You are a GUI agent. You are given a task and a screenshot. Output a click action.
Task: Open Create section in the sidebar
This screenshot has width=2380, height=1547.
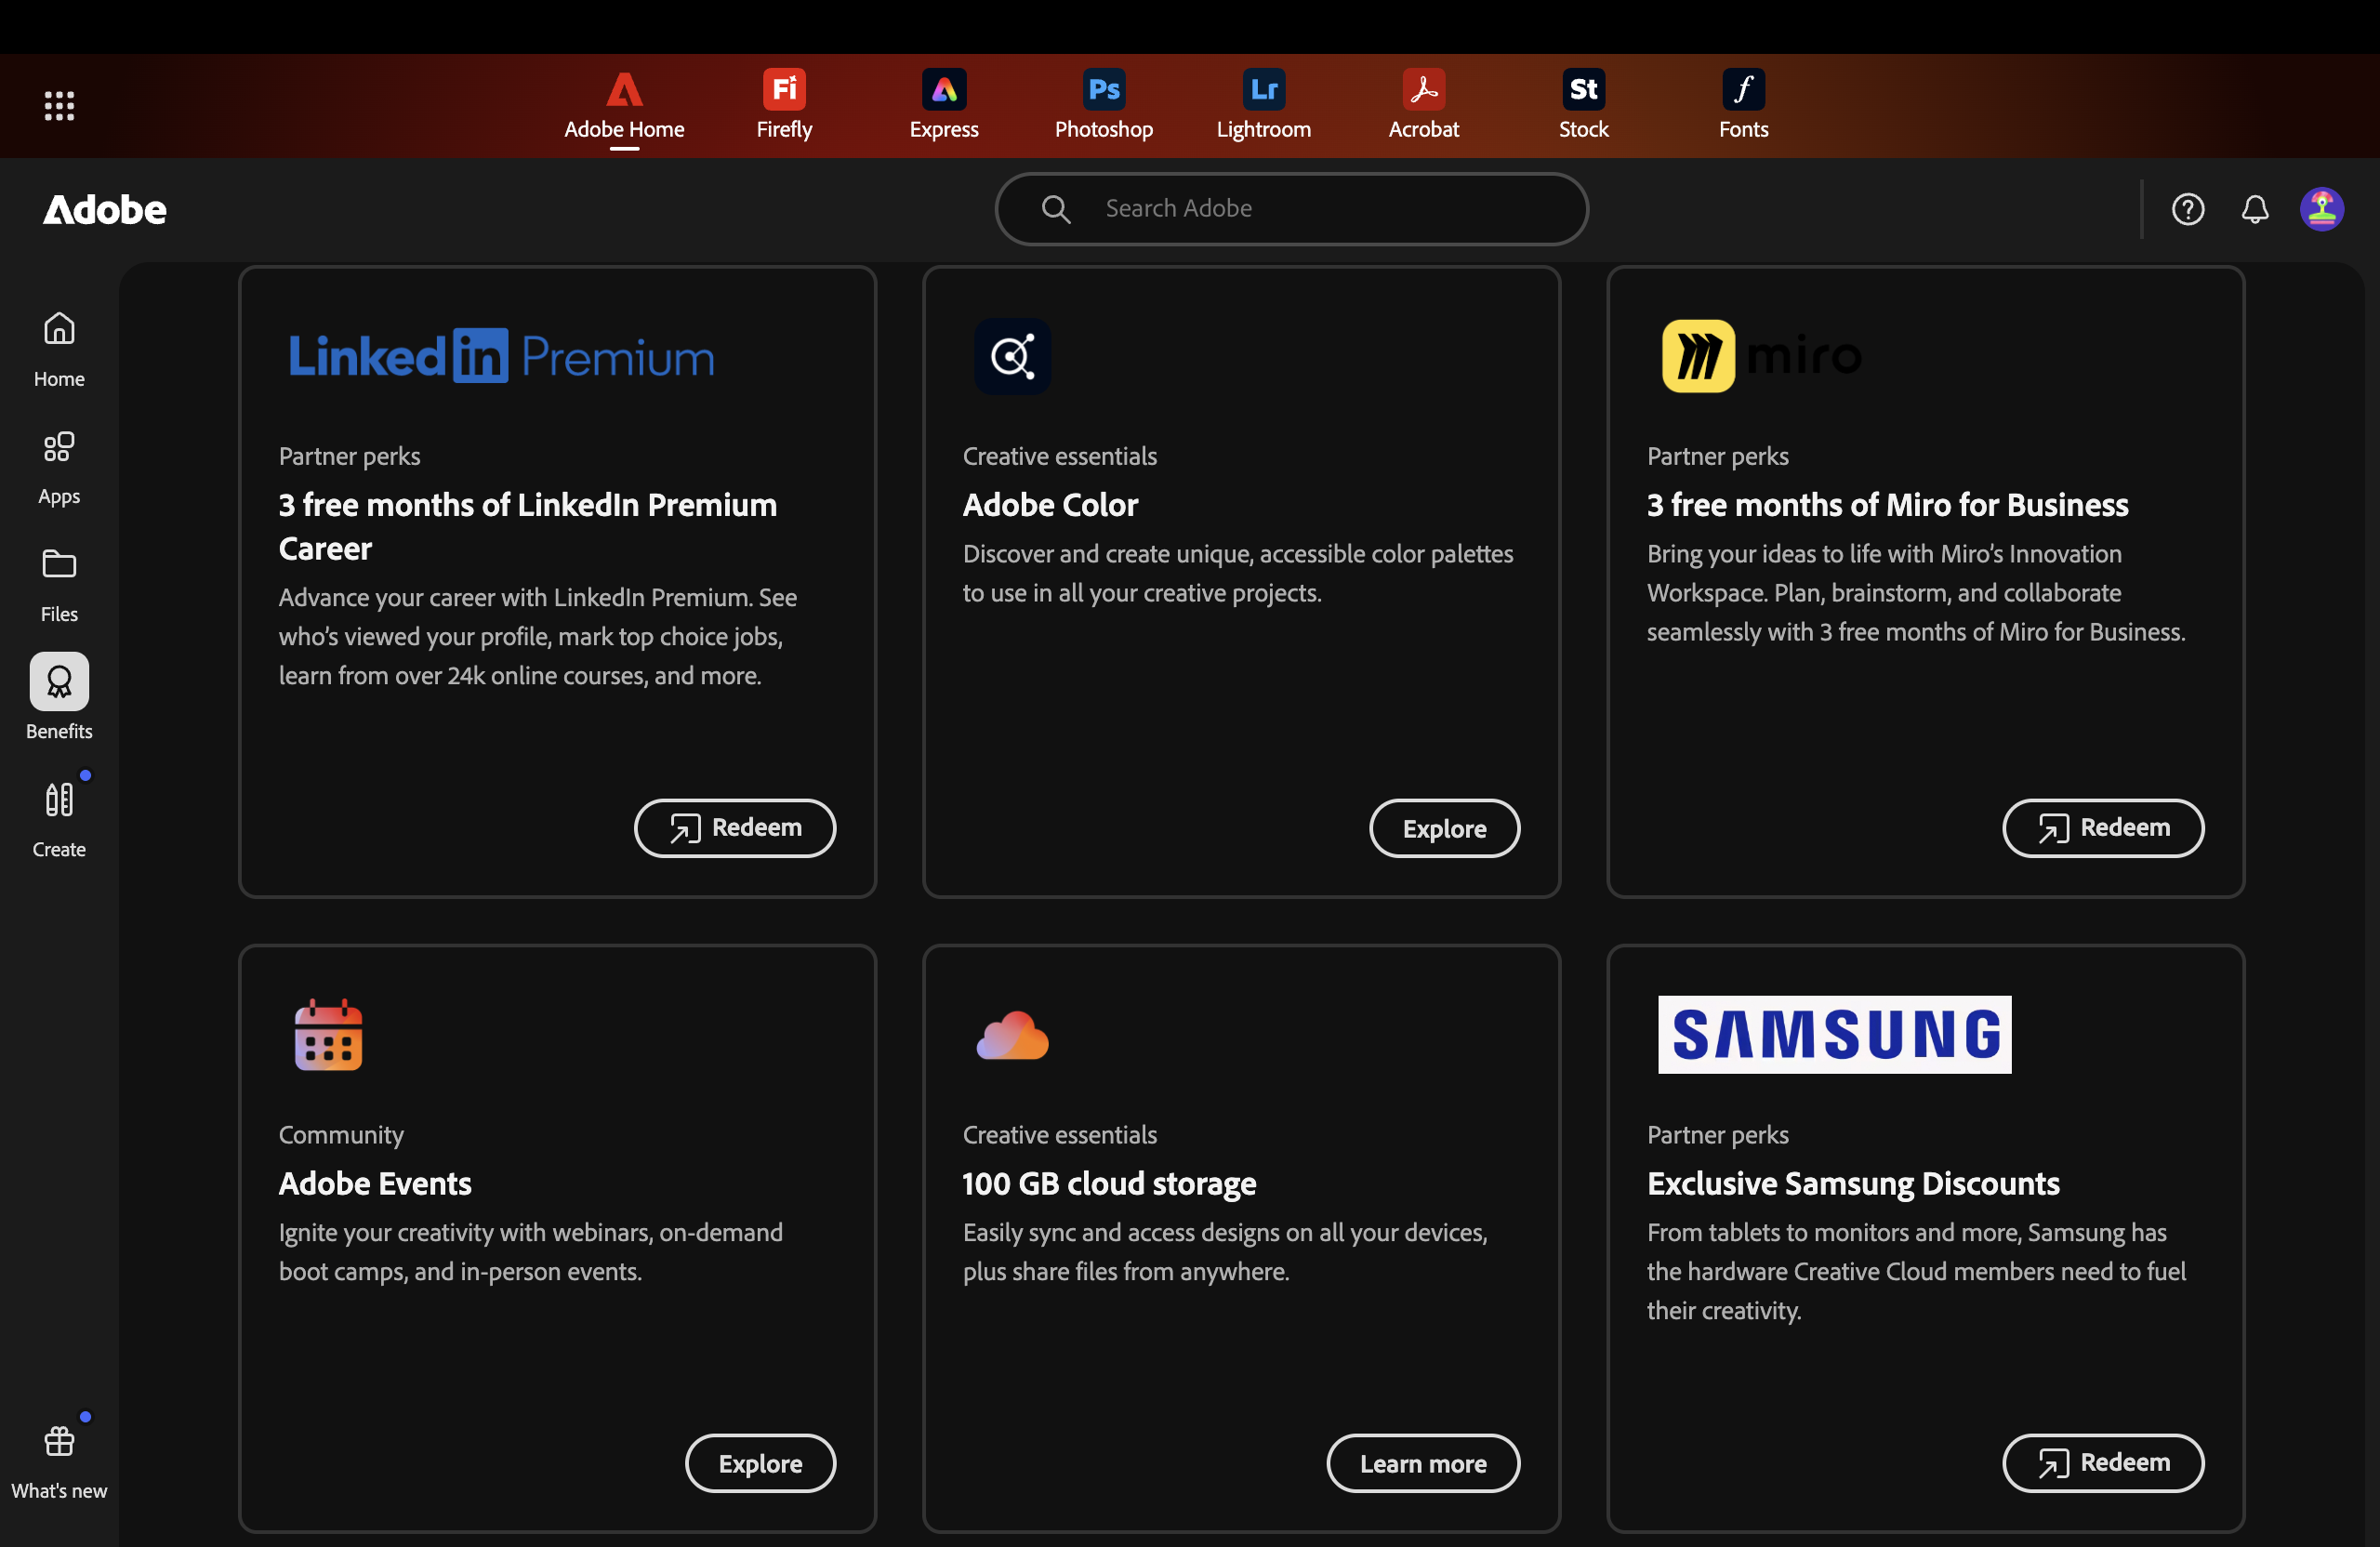coord(59,819)
